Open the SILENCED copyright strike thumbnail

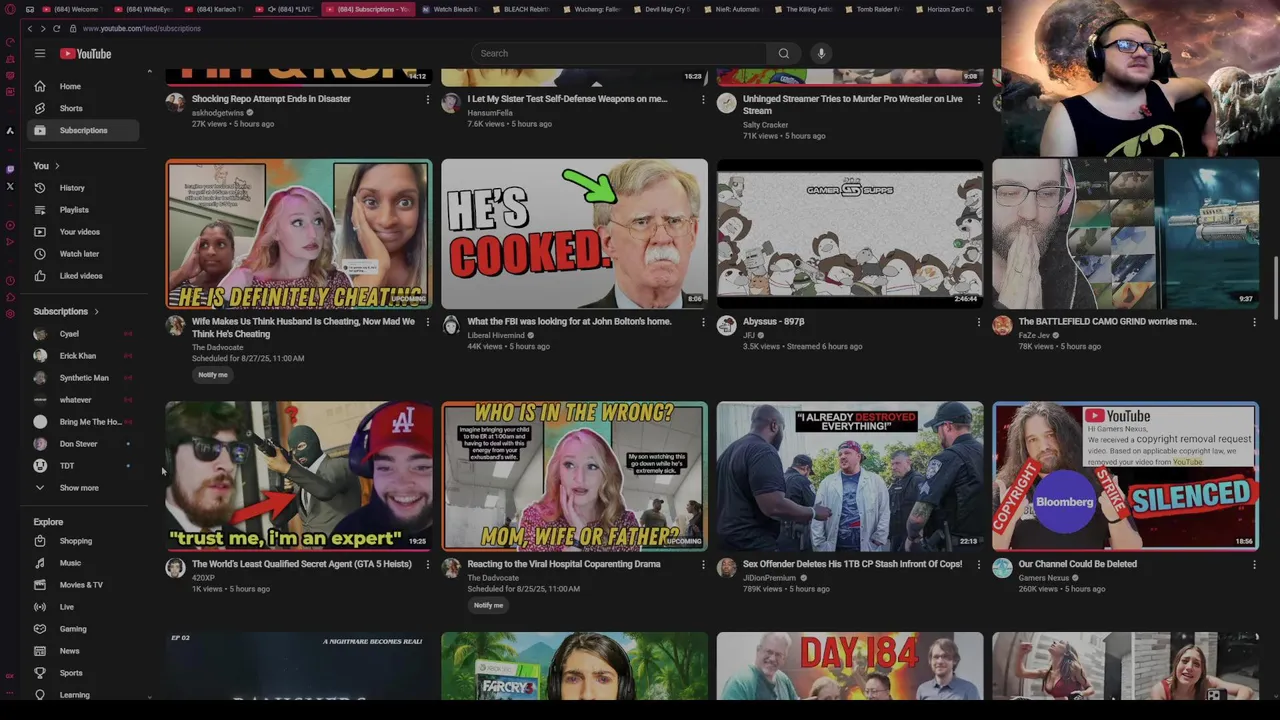pyautogui.click(x=1125, y=476)
